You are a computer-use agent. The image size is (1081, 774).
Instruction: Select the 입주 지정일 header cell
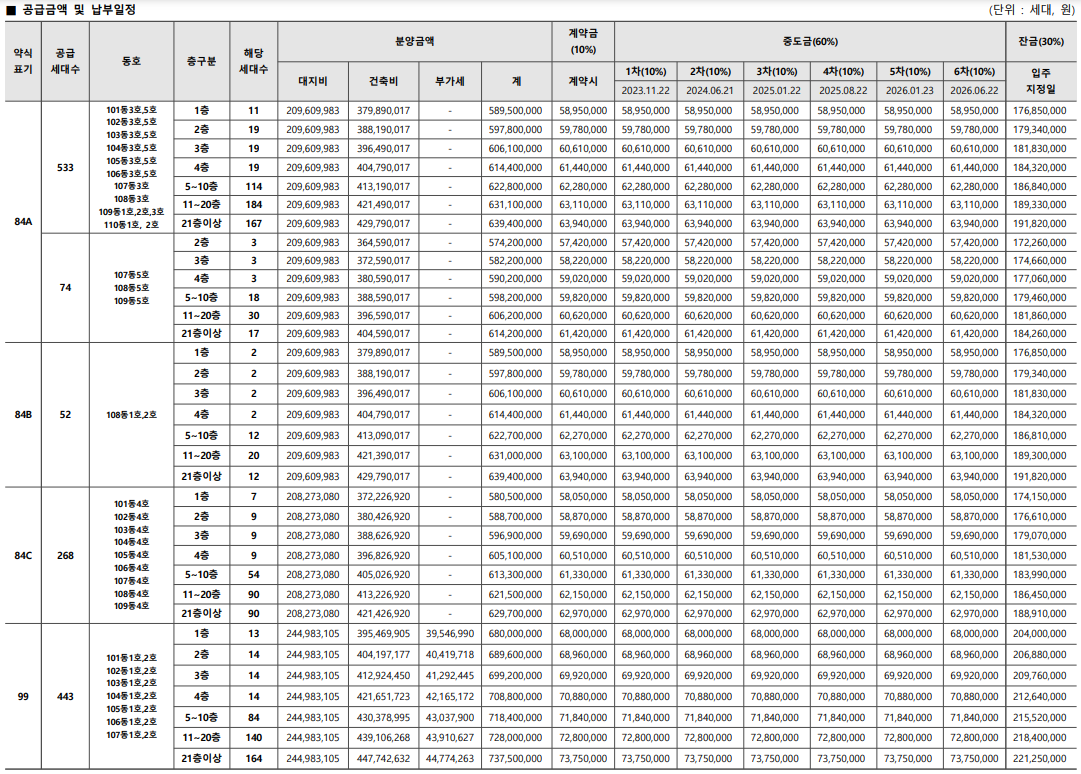pos(1041,81)
